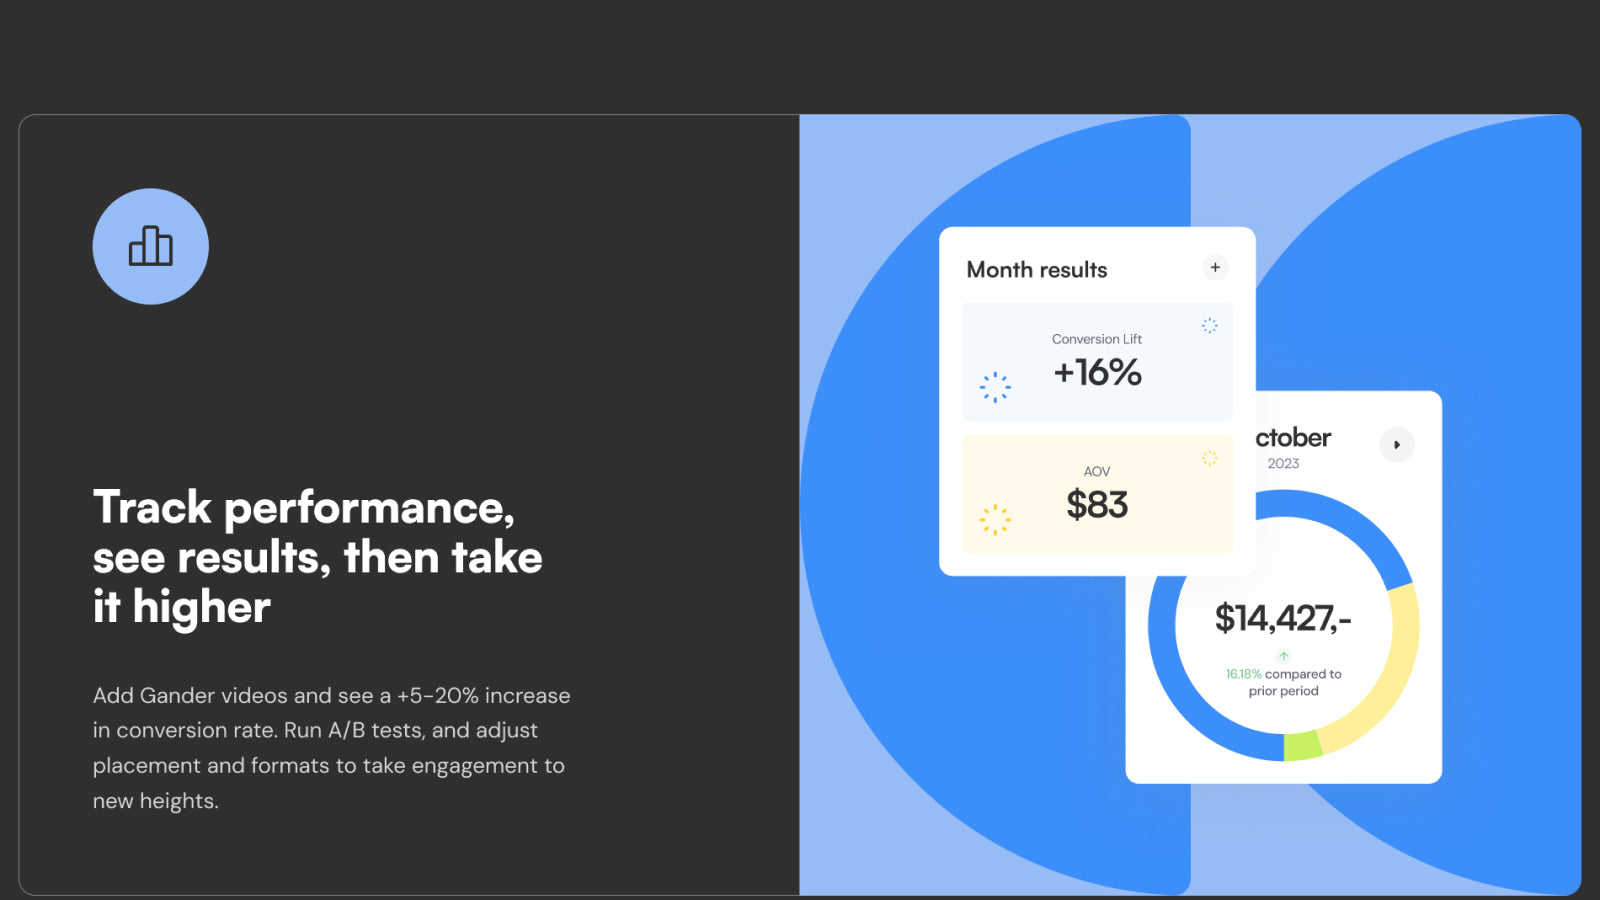Click the bar chart icon in the blue circle
Viewport: 1600px width, 900px height.
tap(150, 246)
